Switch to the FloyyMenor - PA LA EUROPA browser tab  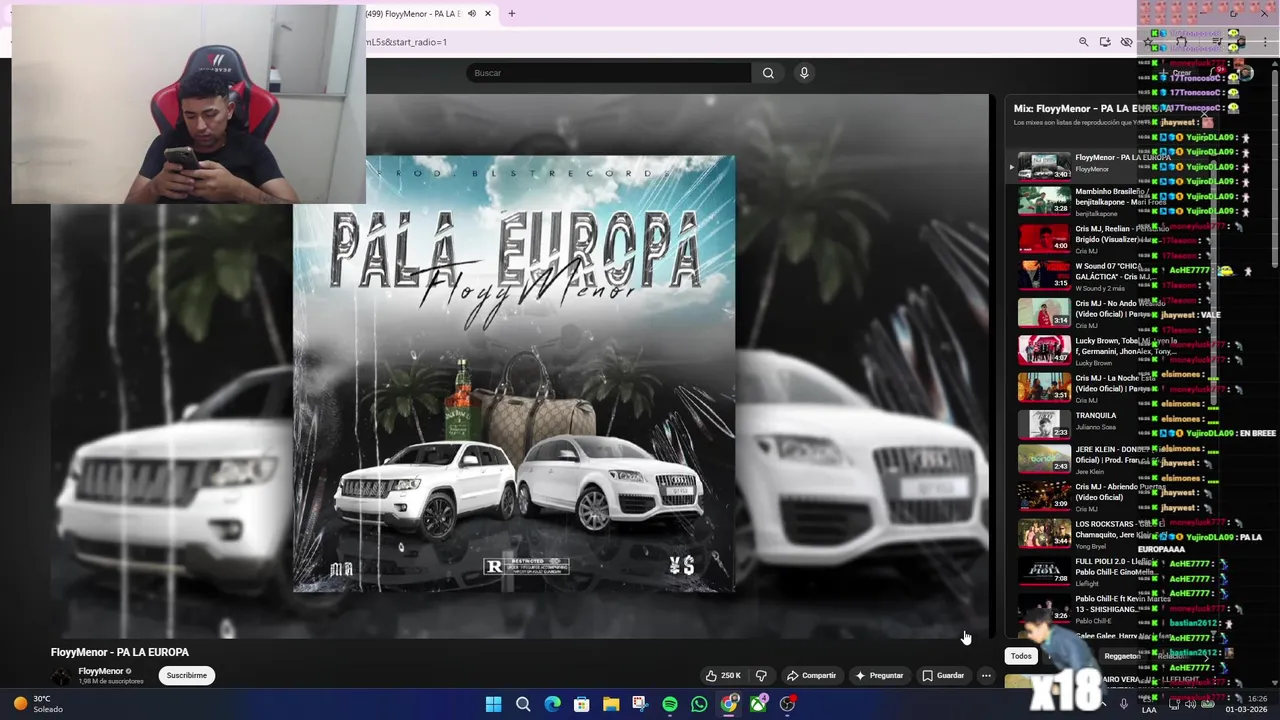pyautogui.click(x=412, y=14)
